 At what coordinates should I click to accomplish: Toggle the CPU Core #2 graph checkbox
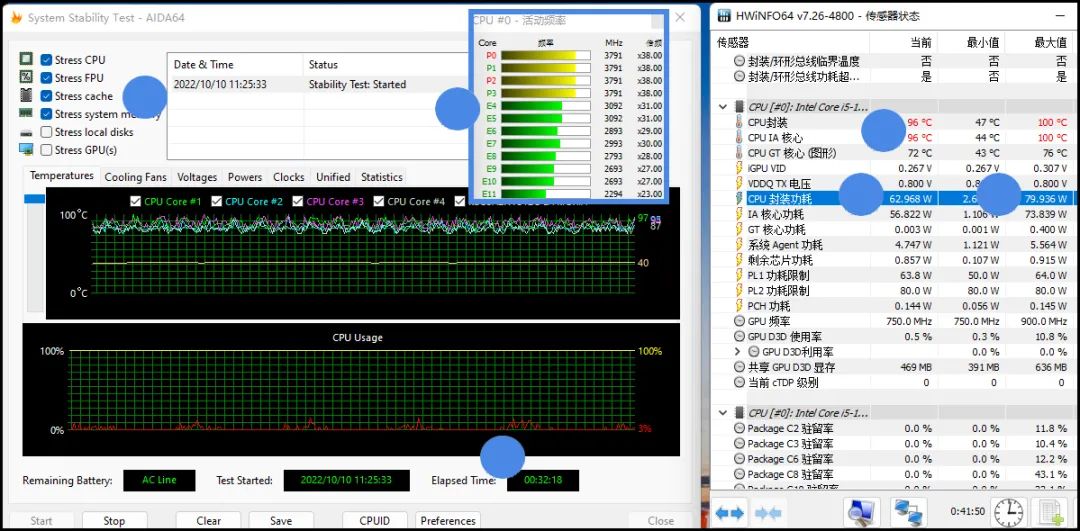click(217, 201)
